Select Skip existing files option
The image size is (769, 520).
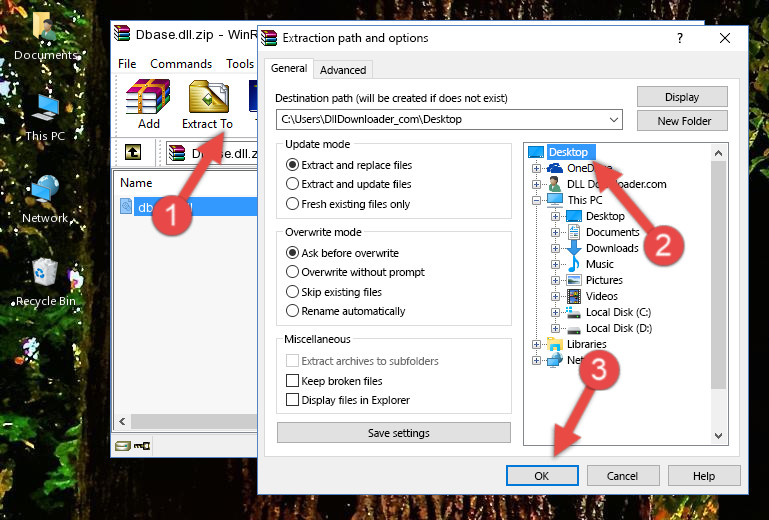point(333,291)
